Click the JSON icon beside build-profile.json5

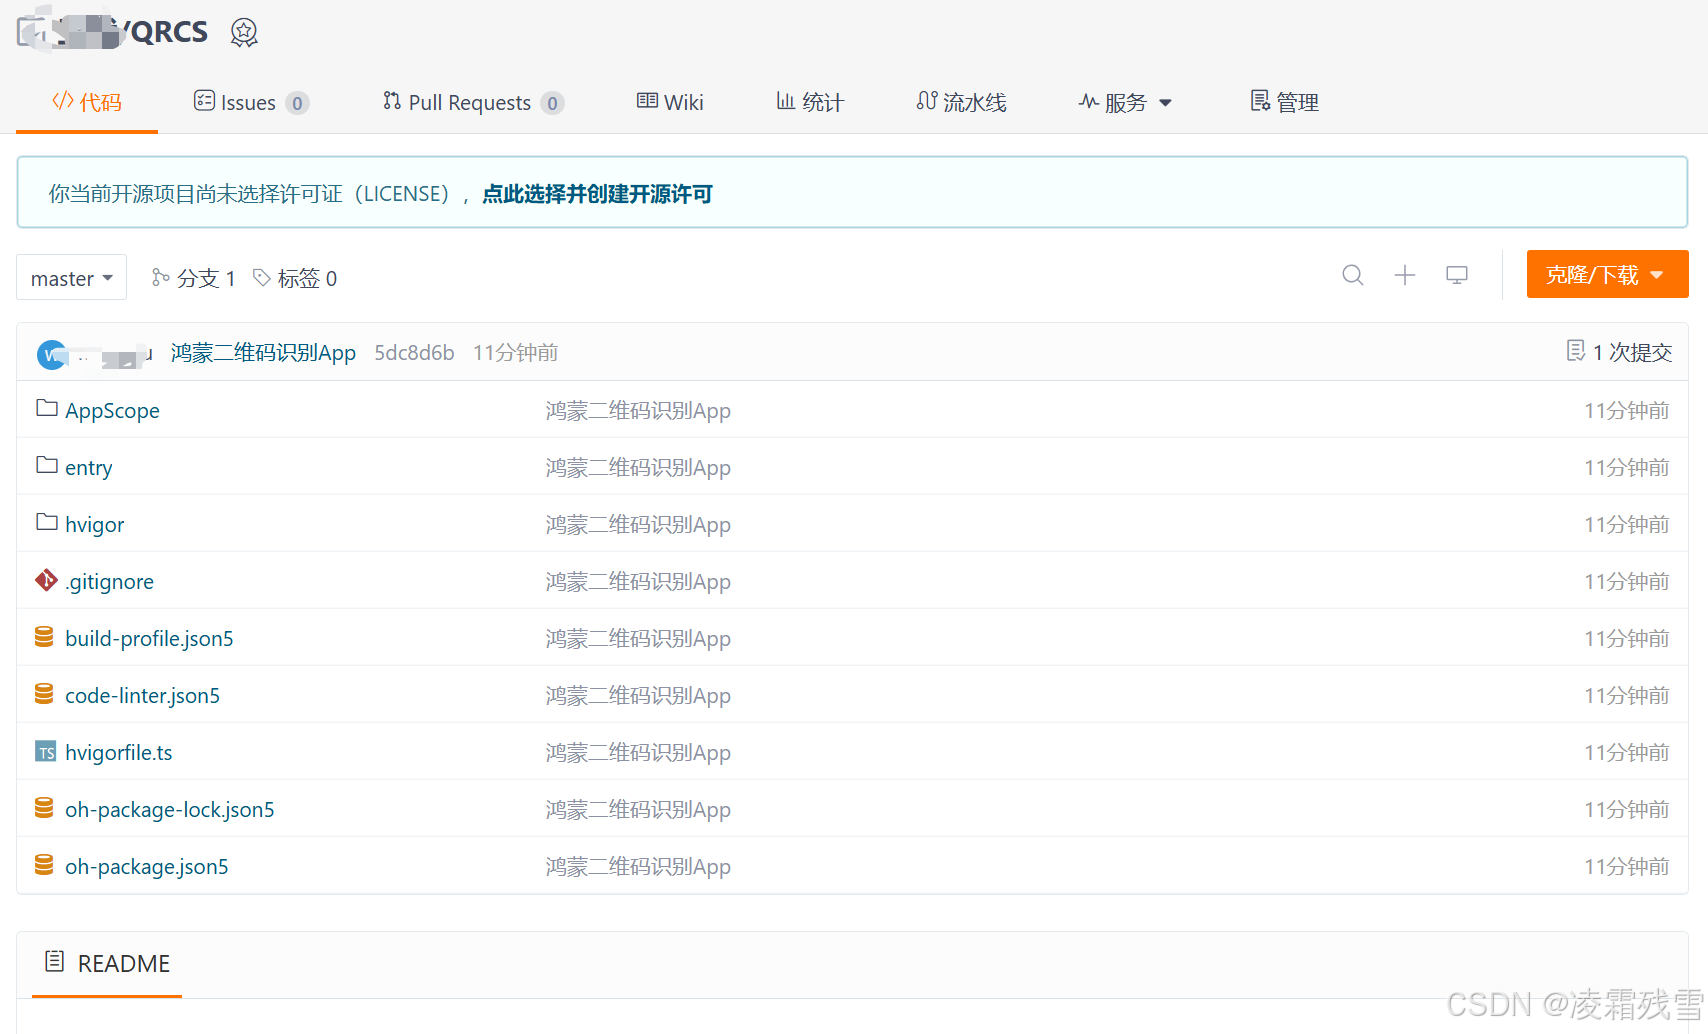point(44,637)
